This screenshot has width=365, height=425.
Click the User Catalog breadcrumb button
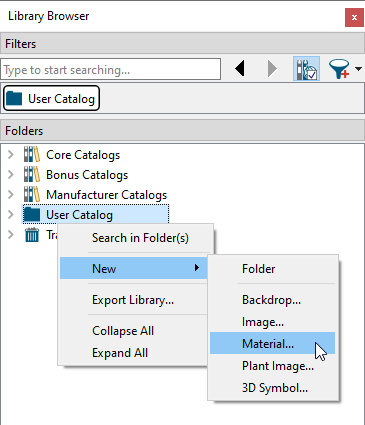point(51,98)
